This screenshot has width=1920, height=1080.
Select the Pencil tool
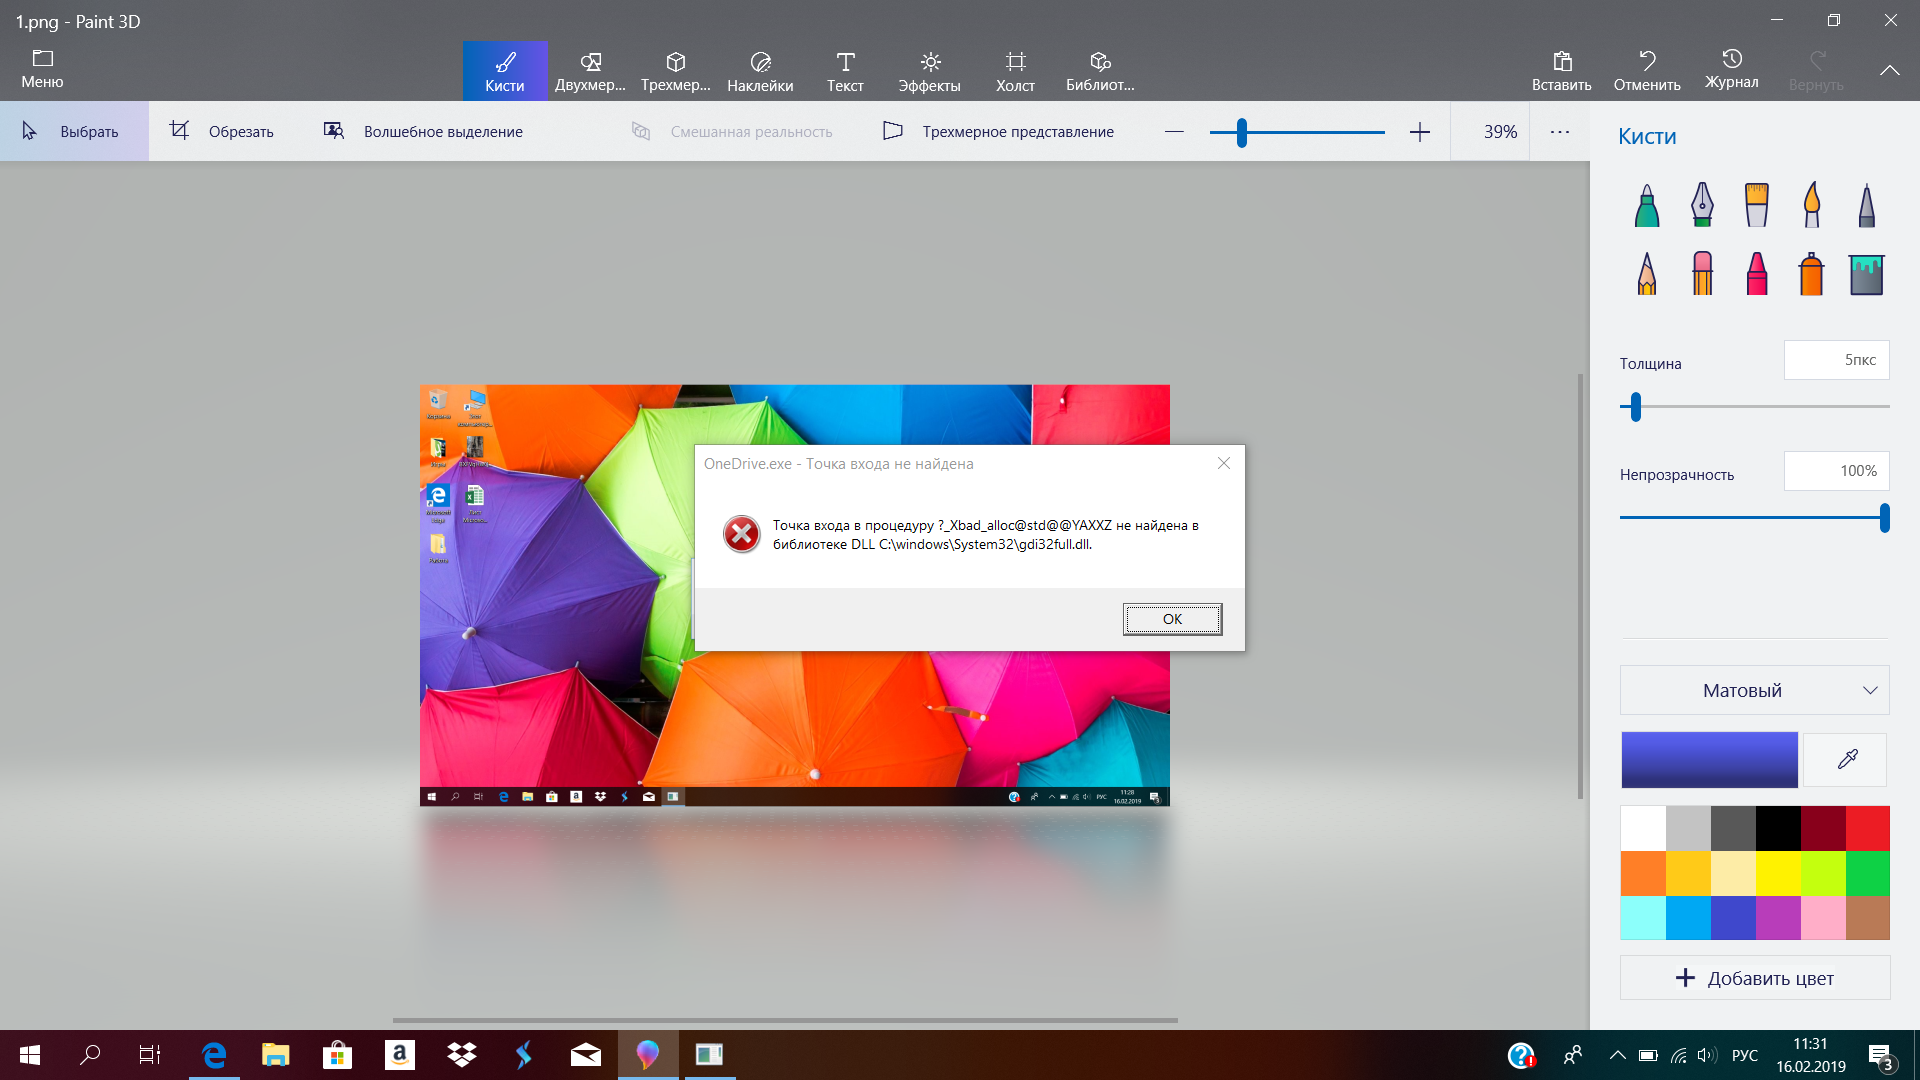1647,273
